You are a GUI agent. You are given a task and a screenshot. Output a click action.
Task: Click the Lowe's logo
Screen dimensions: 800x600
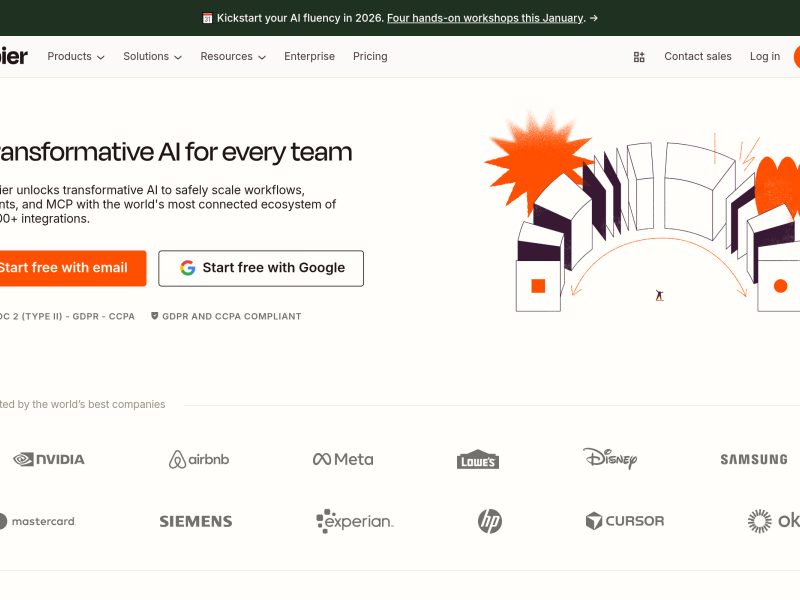477,460
